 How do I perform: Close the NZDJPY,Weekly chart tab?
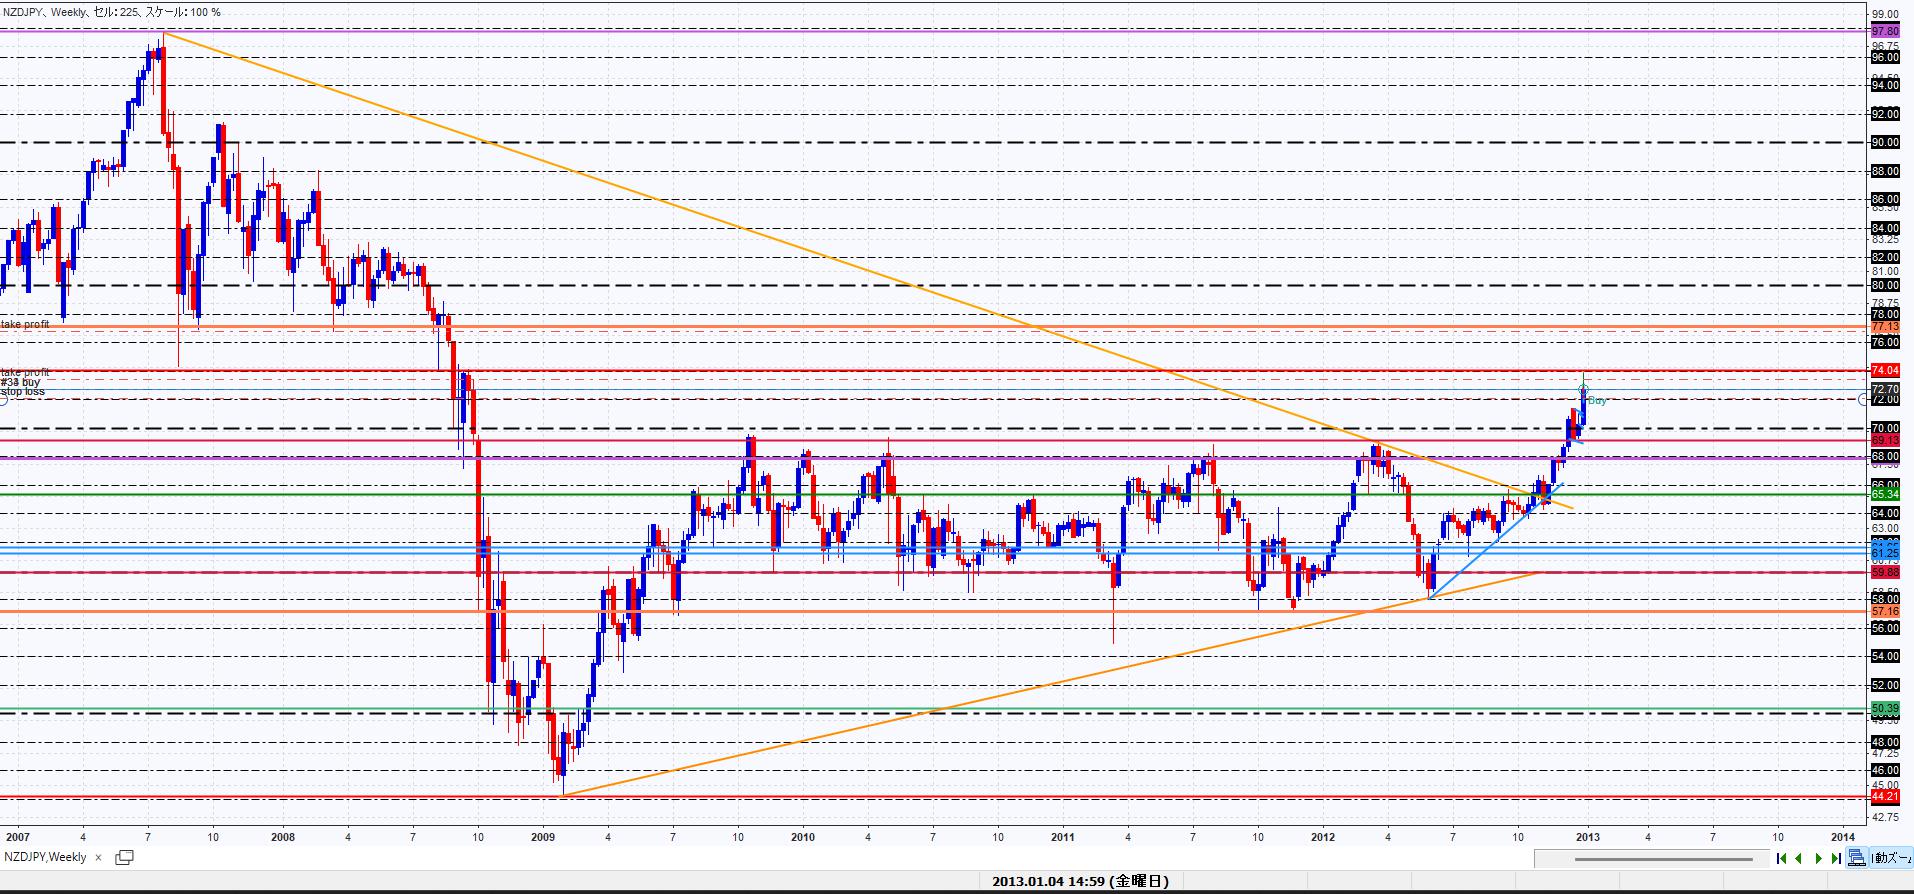99,857
